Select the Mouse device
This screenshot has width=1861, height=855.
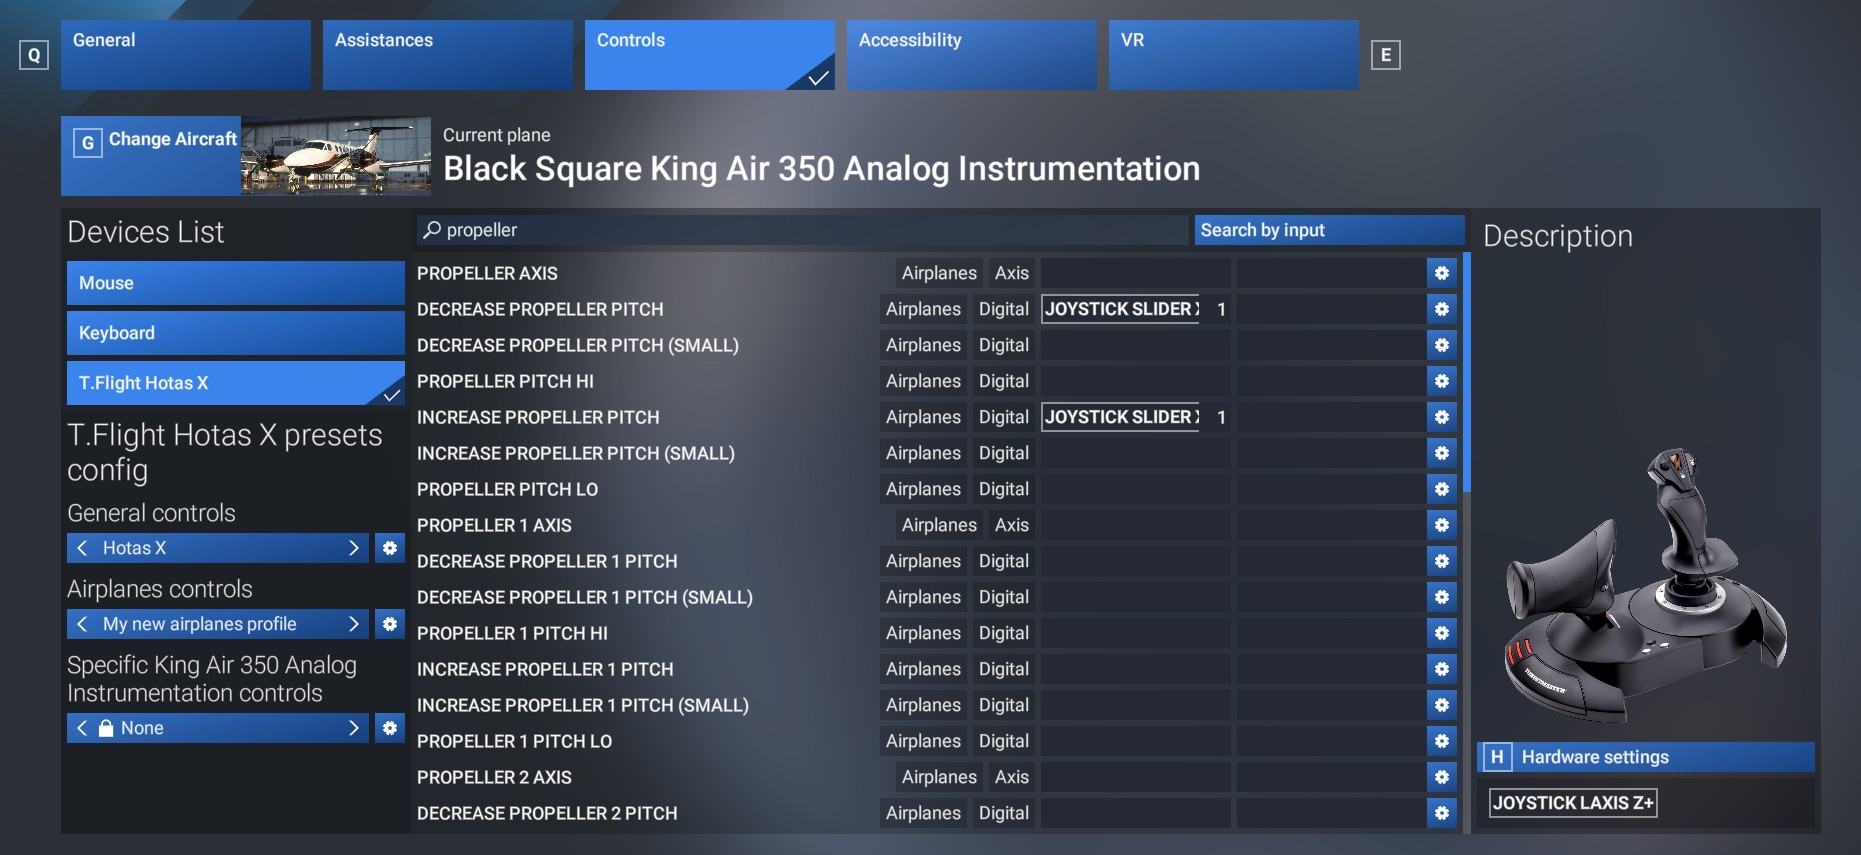pos(235,283)
